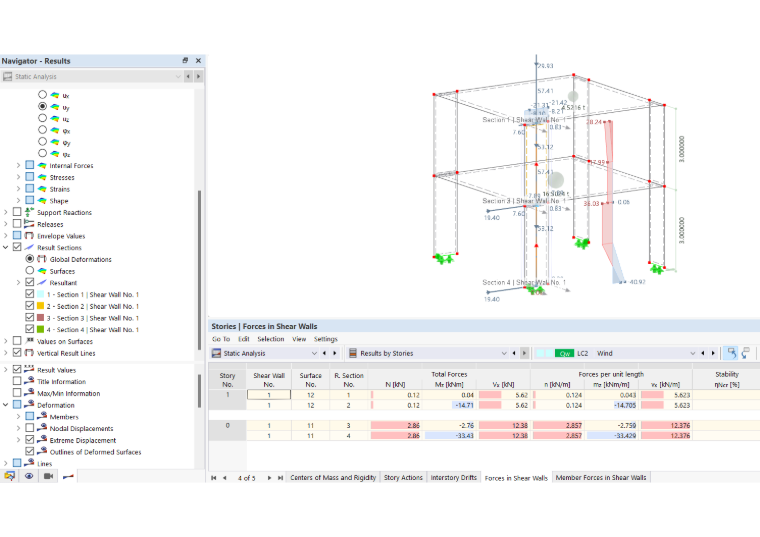
Task: Close the Navigator - Results panel
Action: pyautogui.click(x=198, y=61)
